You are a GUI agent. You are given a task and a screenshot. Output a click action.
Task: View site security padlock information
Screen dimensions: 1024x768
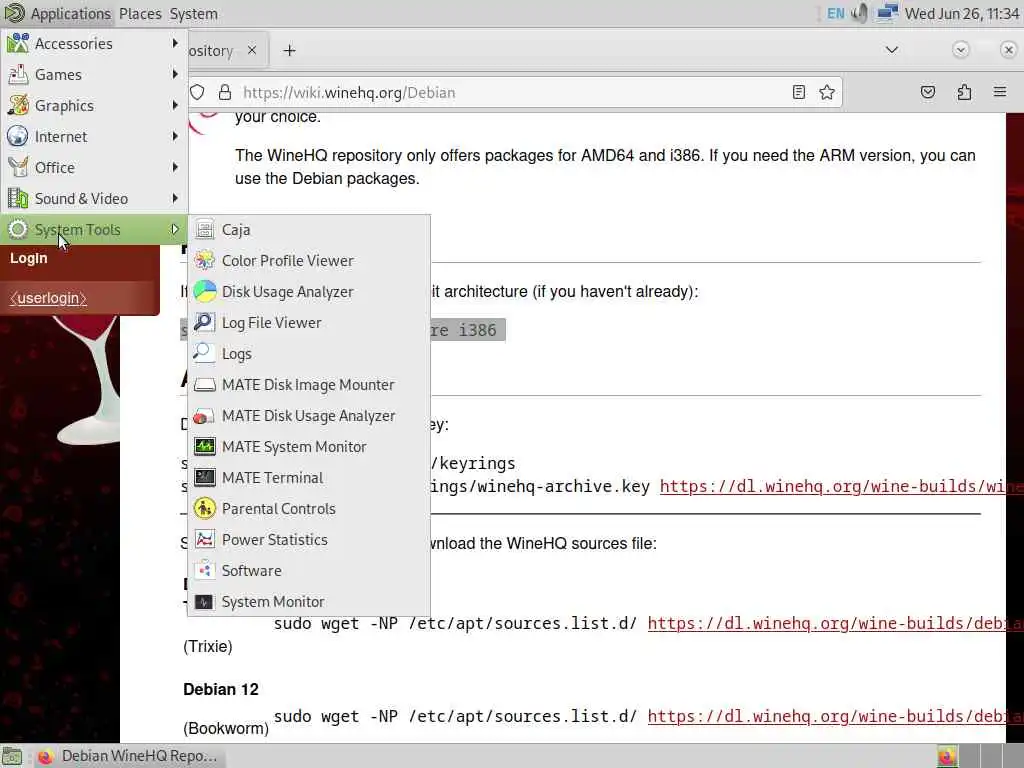point(225,93)
